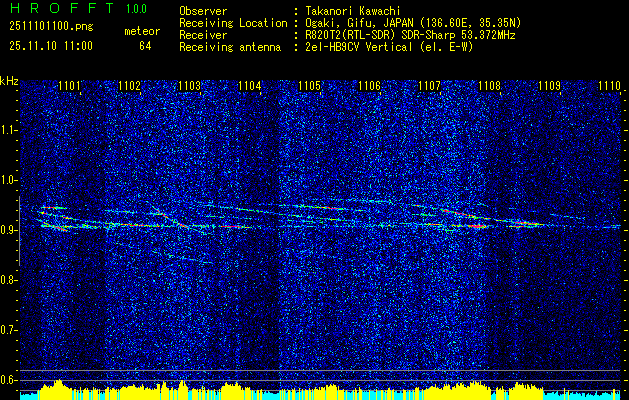Viewport: 629px width, 400px height.
Task: Click the 1102 time marker
Action: click(x=130, y=86)
